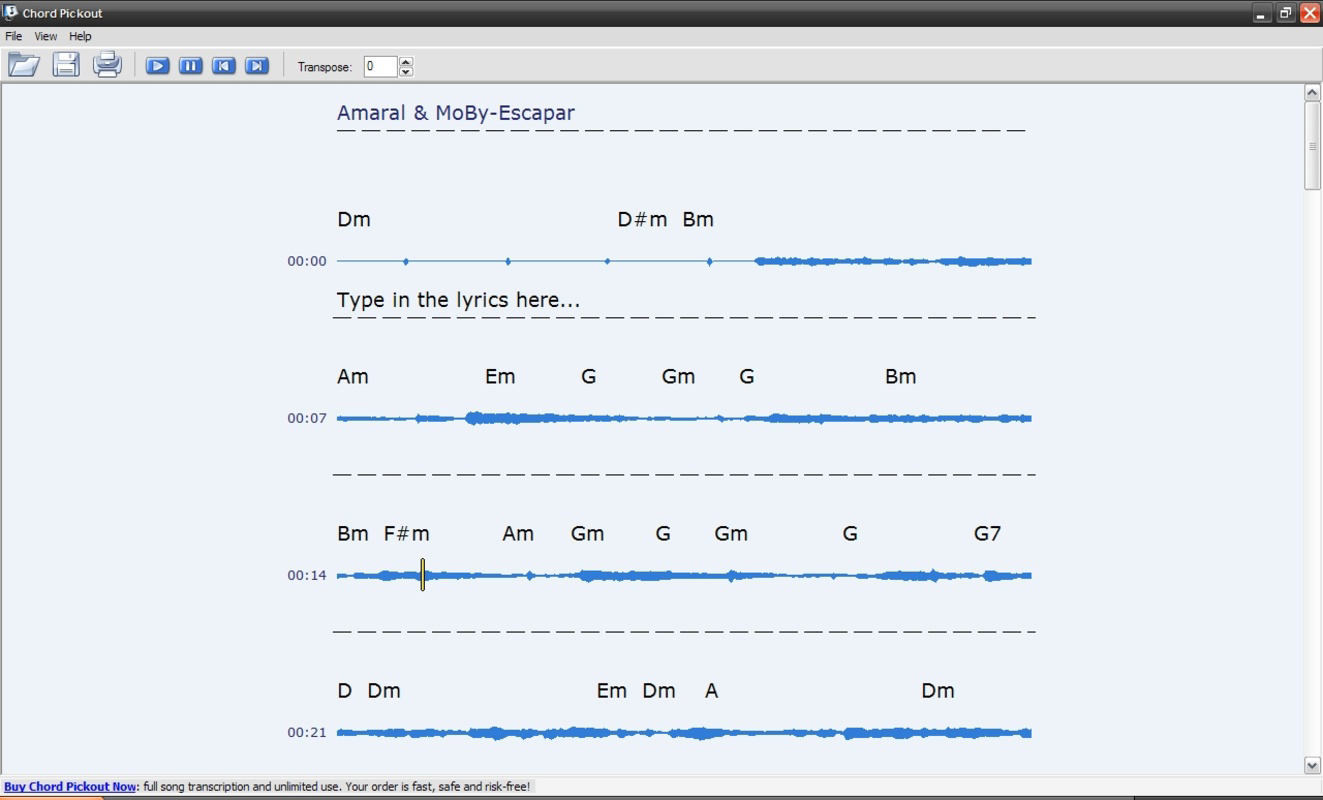Screen dimensions: 1323x800
Task: Decrease transpose with the down arrow
Action: click(x=406, y=72)
